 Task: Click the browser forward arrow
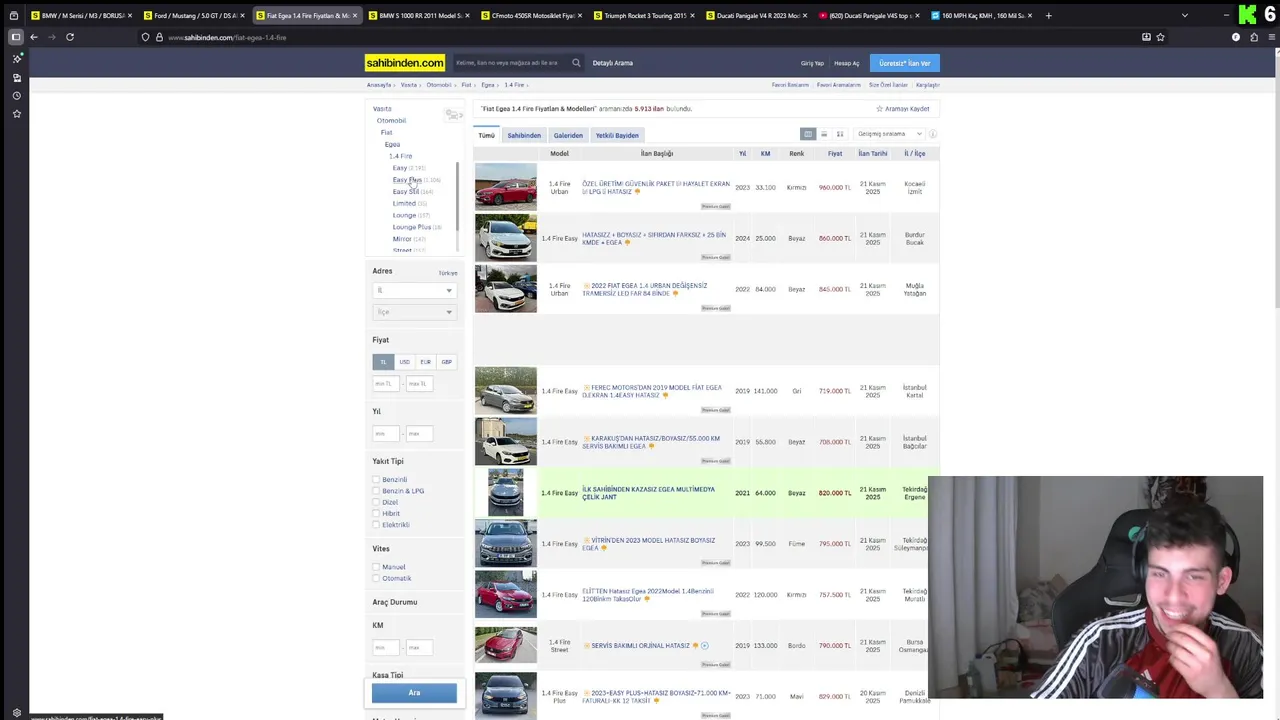pyautogui.click(x=50, y=37)
